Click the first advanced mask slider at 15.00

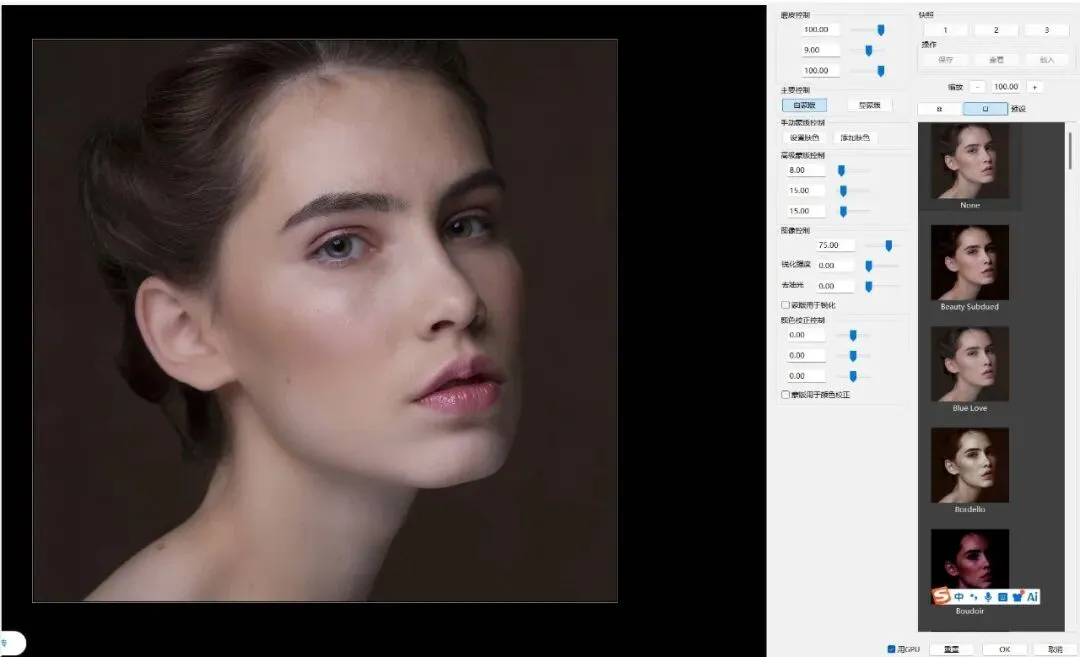pyautogui.click(x=843, y=191)
